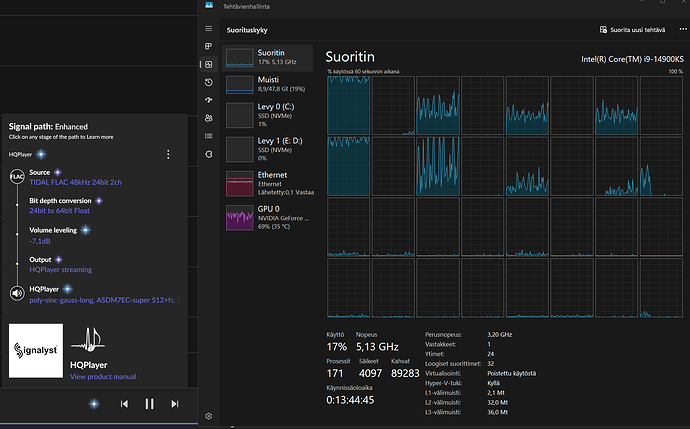
Task: Click the Signalyst logo thumbnail
Action: [36, 351]
